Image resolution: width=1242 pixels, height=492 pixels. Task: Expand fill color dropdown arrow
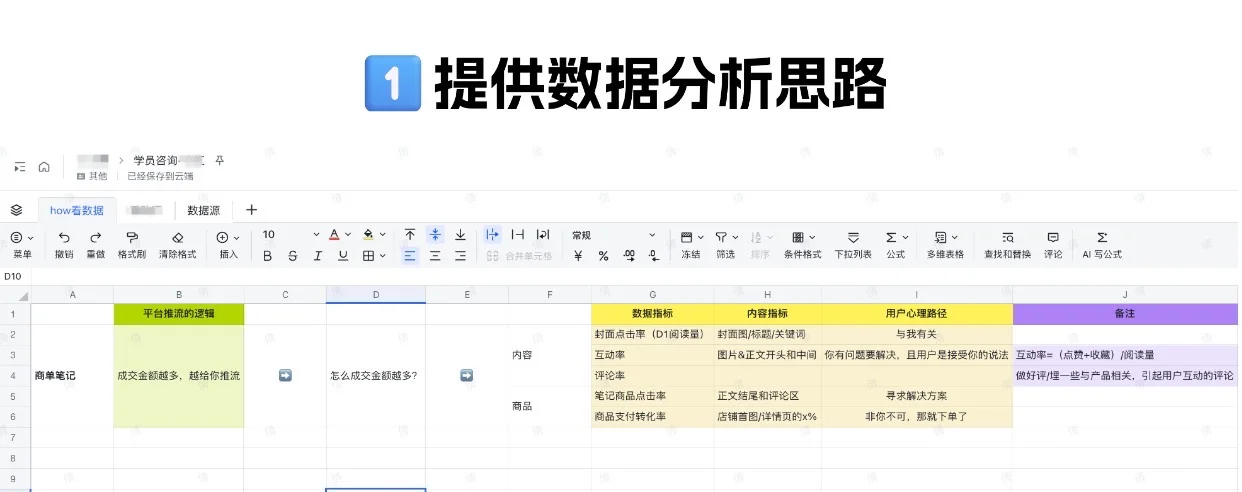click(x=382, y=235)
